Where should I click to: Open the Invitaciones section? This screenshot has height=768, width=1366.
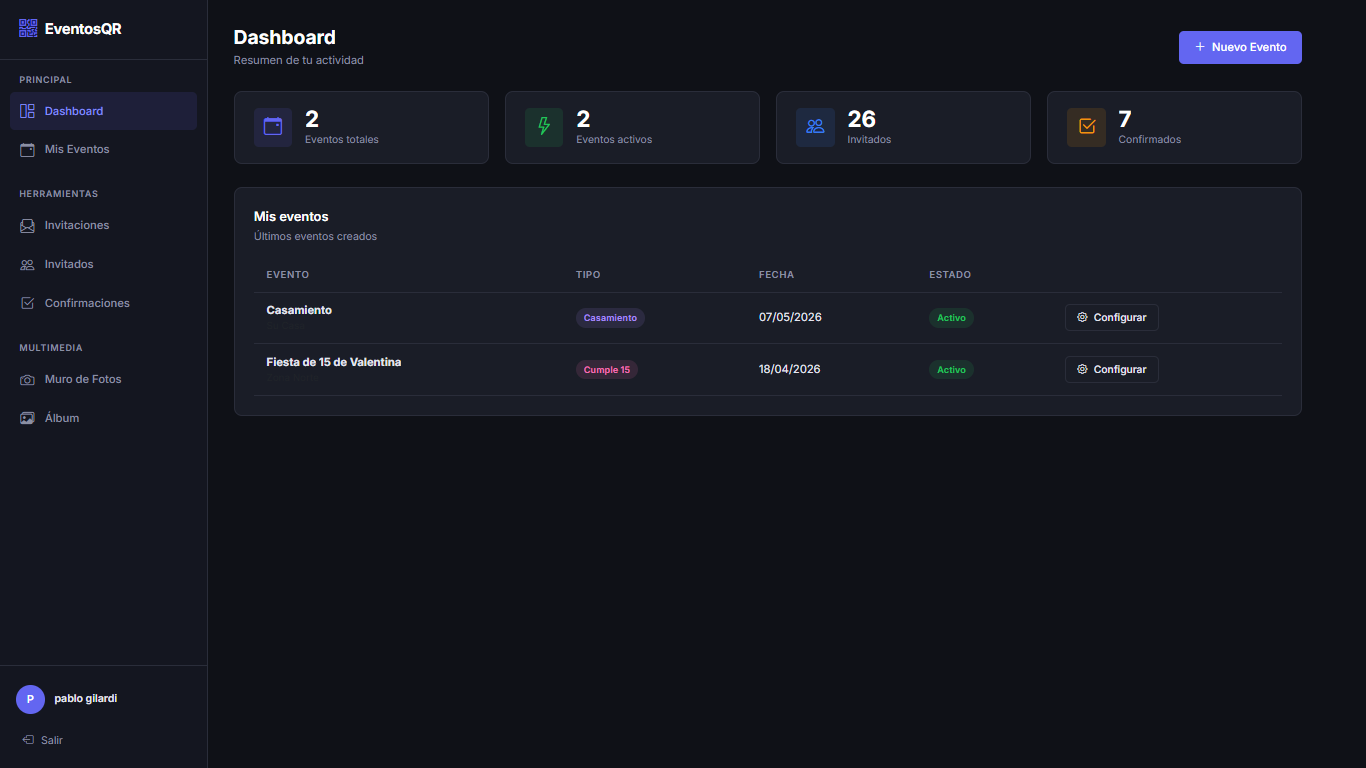(x=76, y=225)
